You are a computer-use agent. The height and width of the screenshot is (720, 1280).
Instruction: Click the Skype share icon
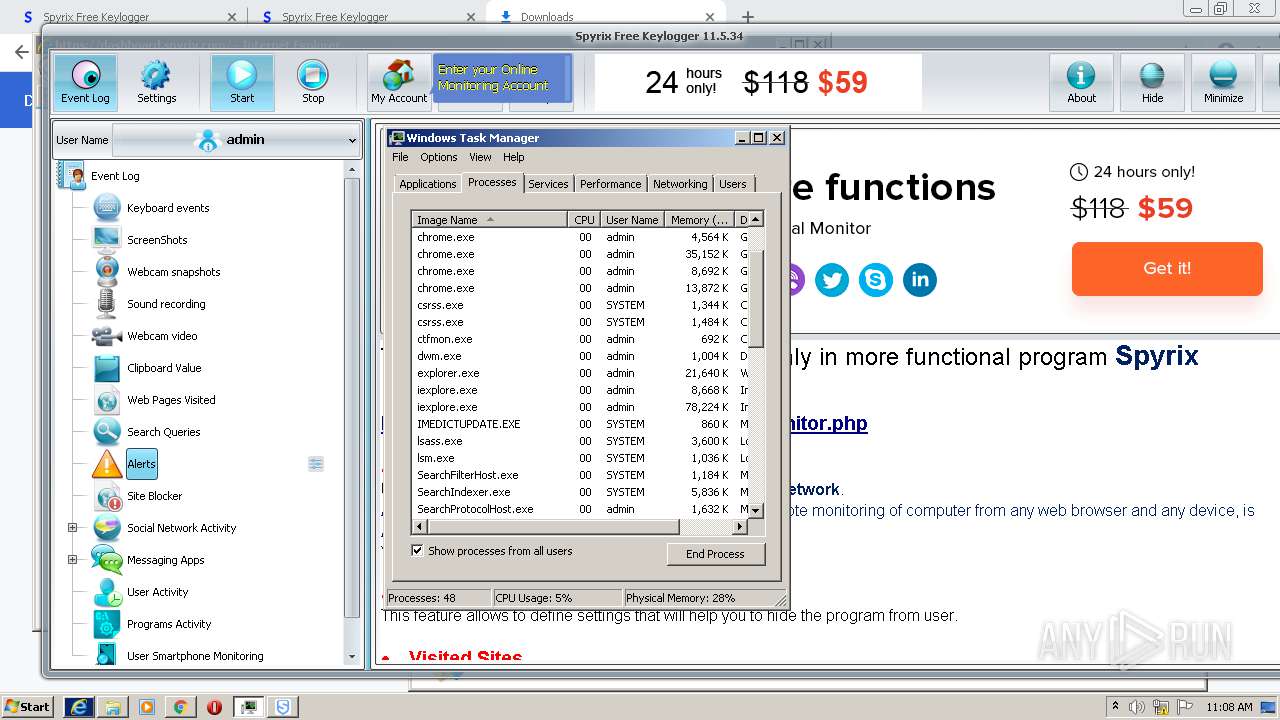876,280
